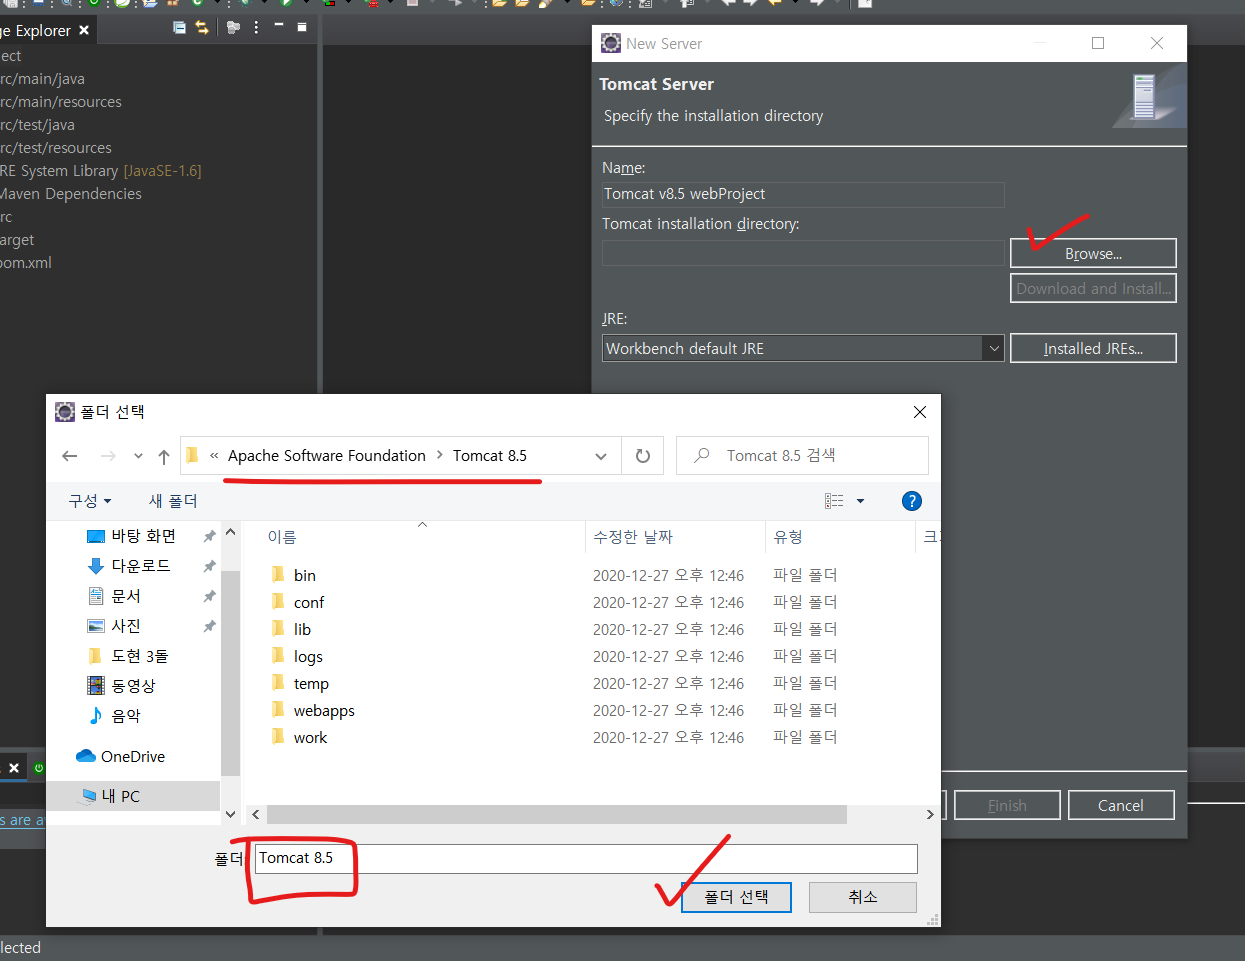The width and height of the screenshot is (1245, 961).
Task: Change the view layout icon
Action: click(x=834, y=501)
